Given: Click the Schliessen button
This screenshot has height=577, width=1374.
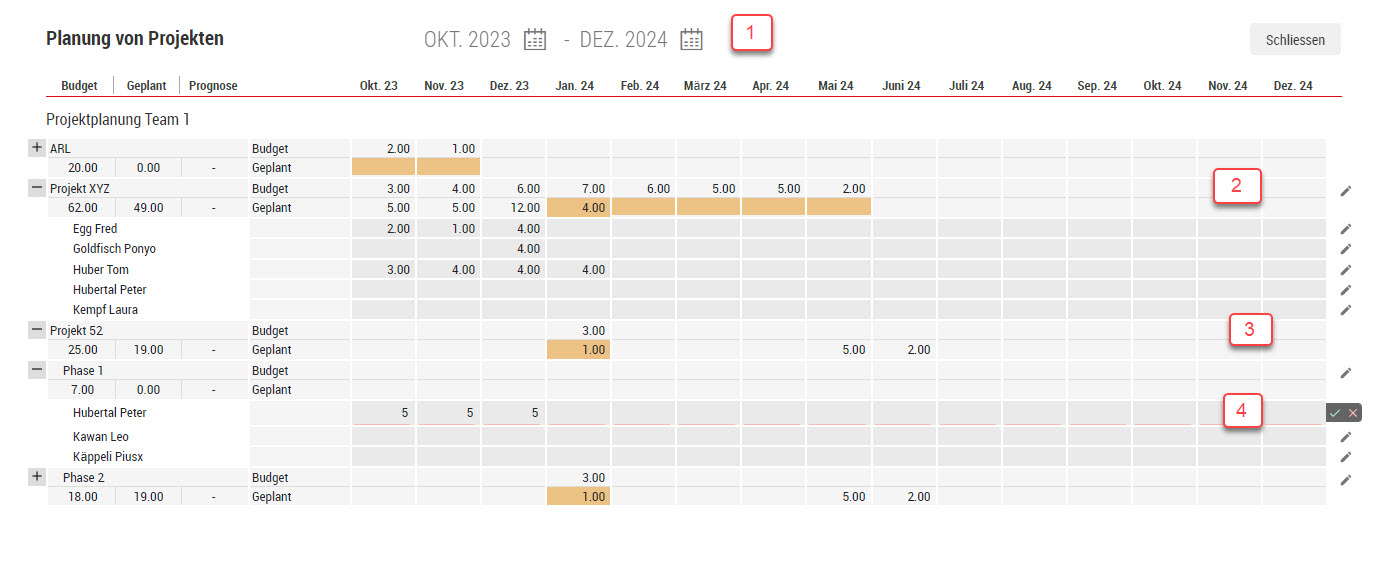Looking at the screenshot, I should tap(1295, 40).
